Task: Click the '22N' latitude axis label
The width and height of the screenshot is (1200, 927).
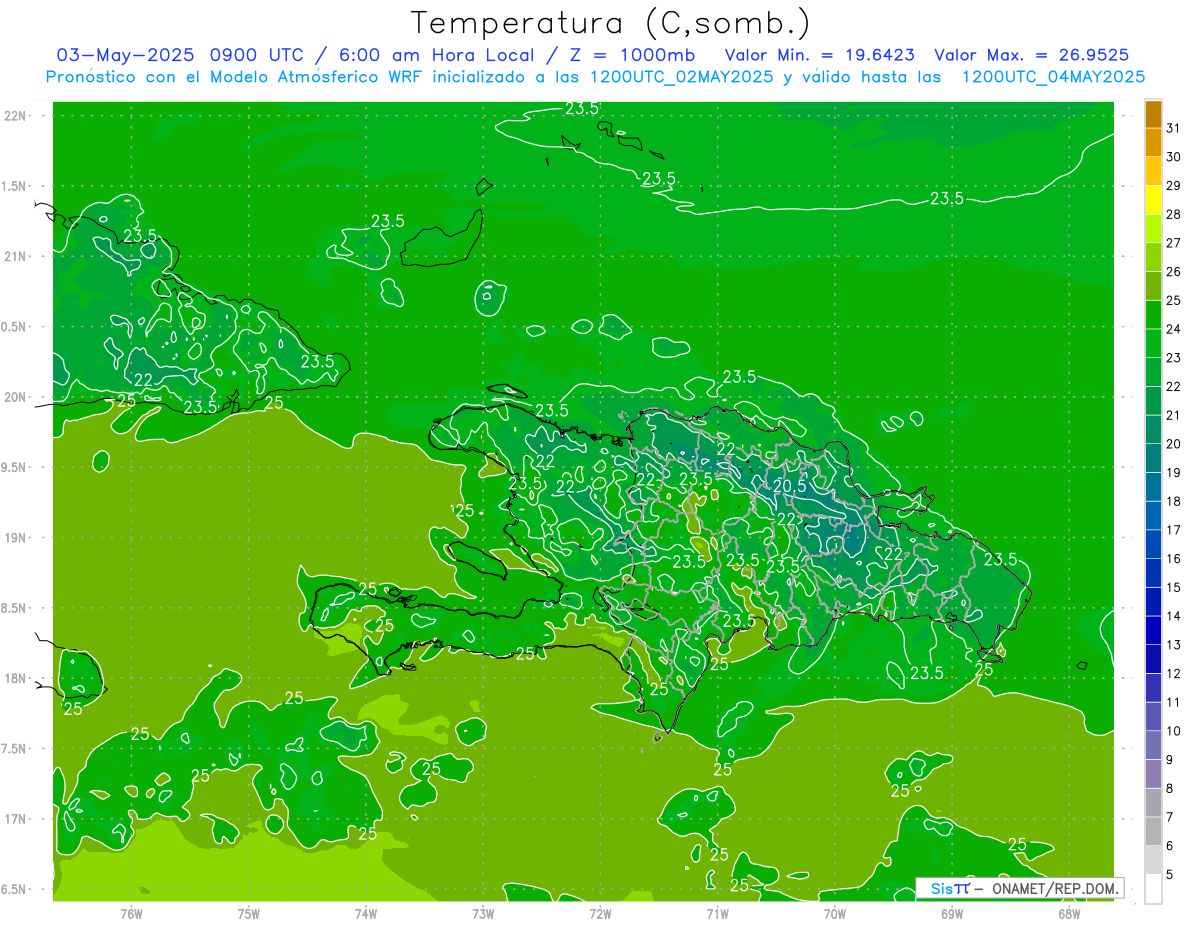Action: tap(16, 116)
